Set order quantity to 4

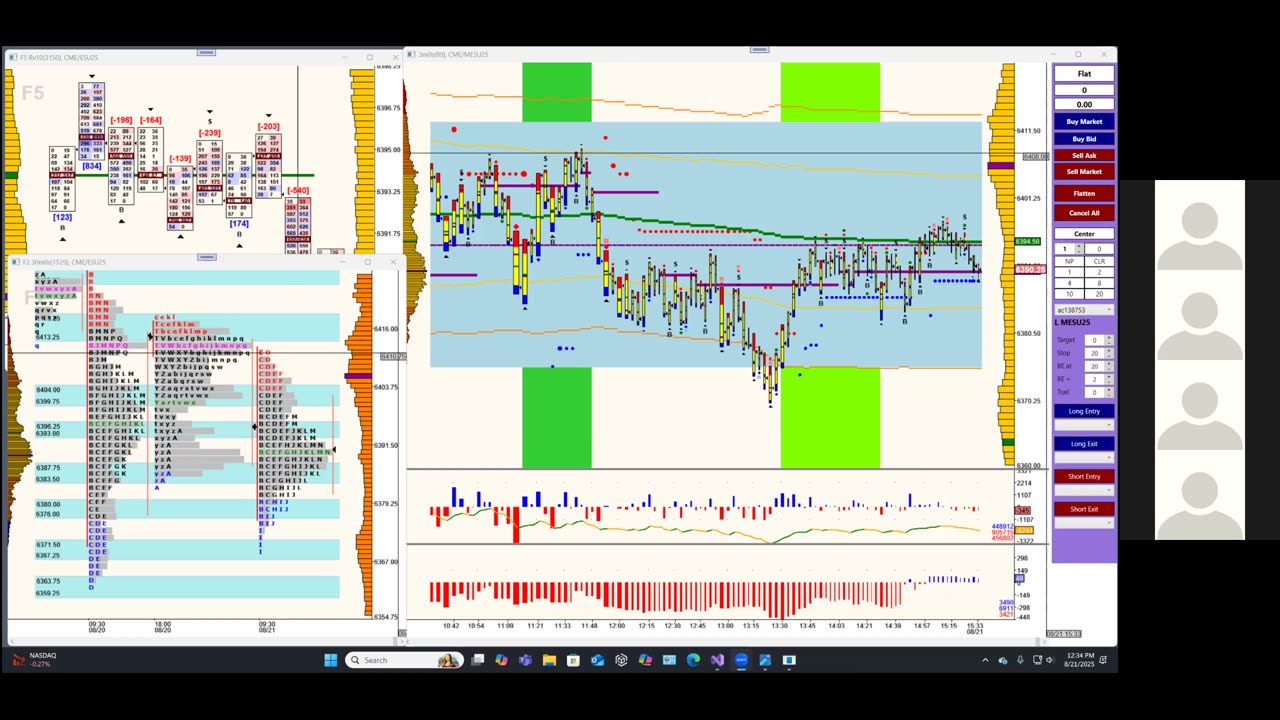[x=1068, y=283]
